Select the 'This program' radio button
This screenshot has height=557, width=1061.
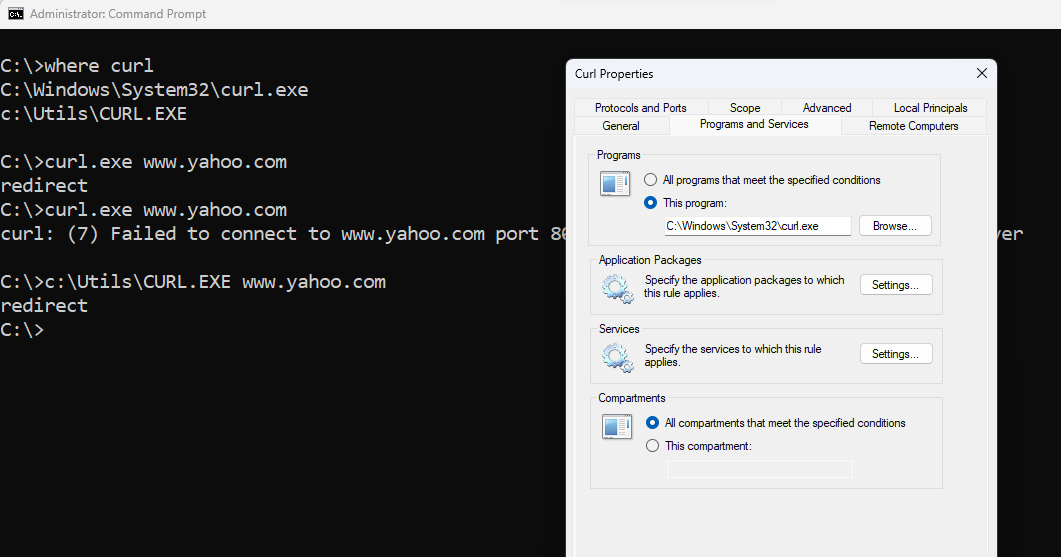(x=650, y=203)
